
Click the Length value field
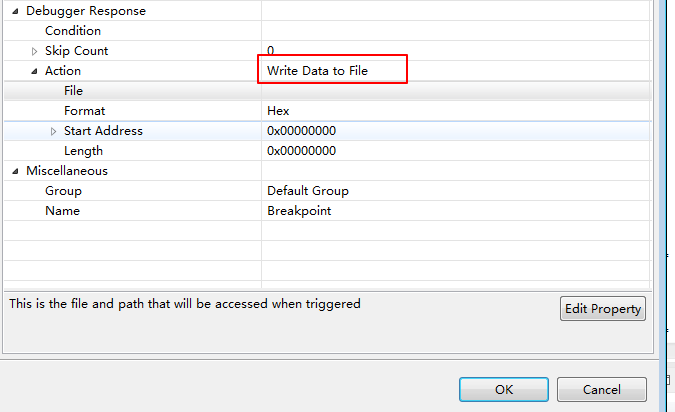click(x=301, y=151)
